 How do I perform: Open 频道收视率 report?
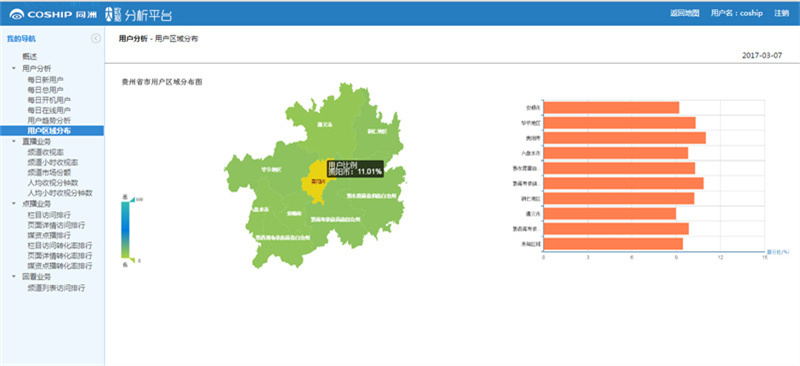(45, 152)
